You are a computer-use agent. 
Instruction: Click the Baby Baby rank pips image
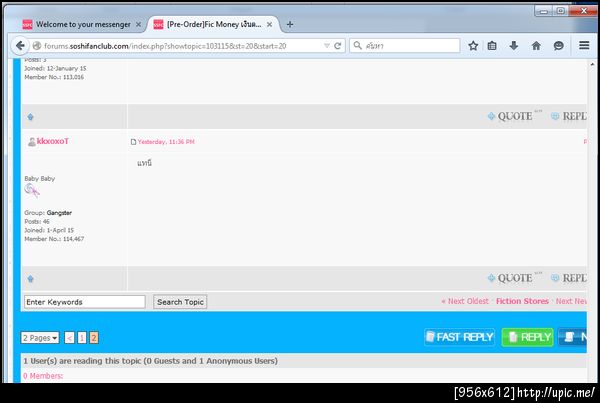point(32,190)
